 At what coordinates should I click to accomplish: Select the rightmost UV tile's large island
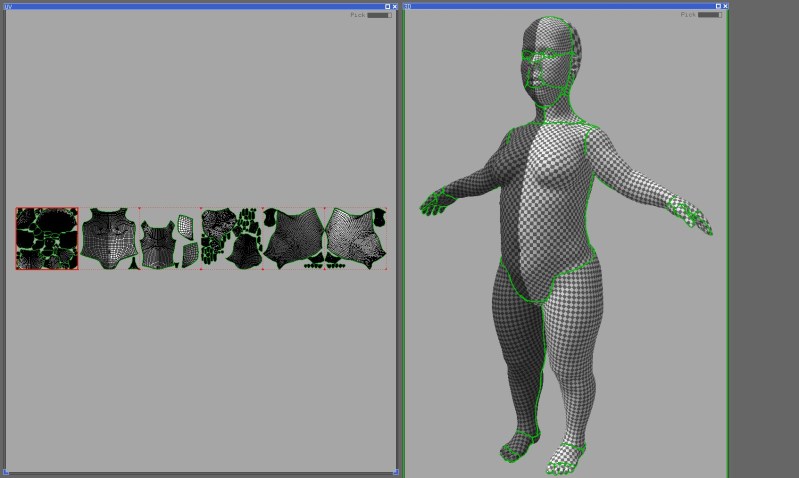354,238
